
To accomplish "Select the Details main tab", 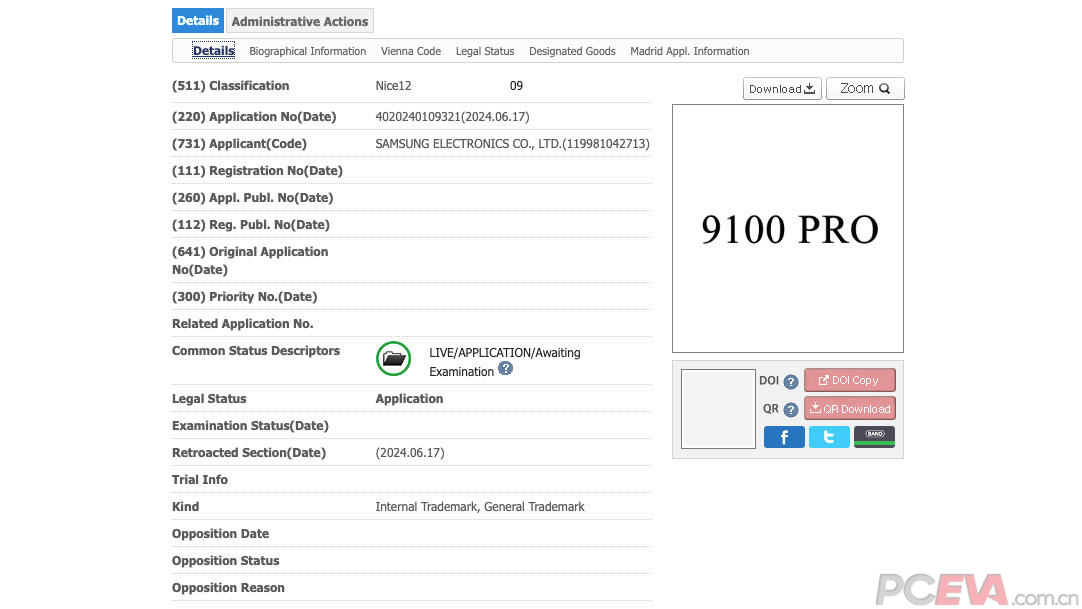I will coord(198,21).
